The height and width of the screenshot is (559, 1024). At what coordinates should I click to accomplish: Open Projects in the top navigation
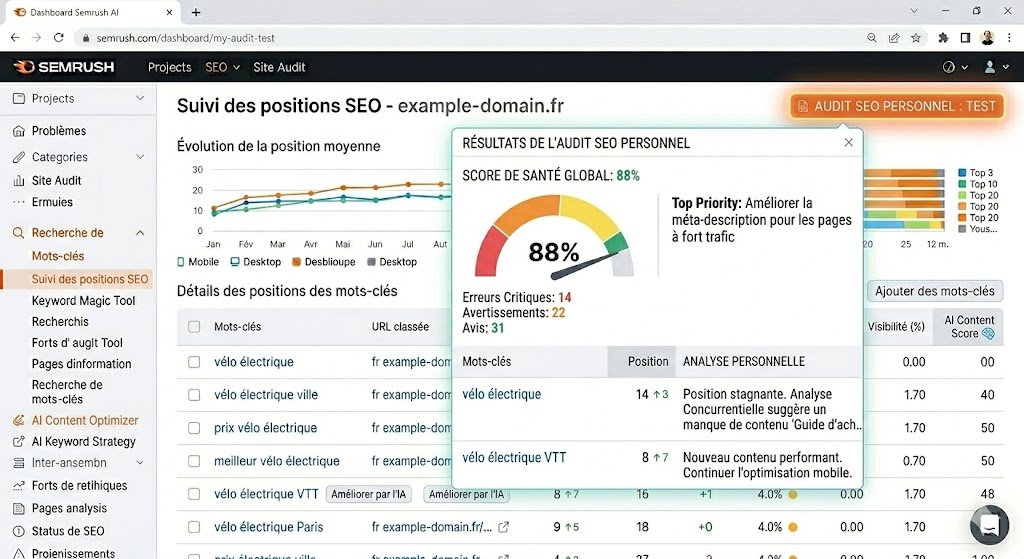click(x=169, y=67)
